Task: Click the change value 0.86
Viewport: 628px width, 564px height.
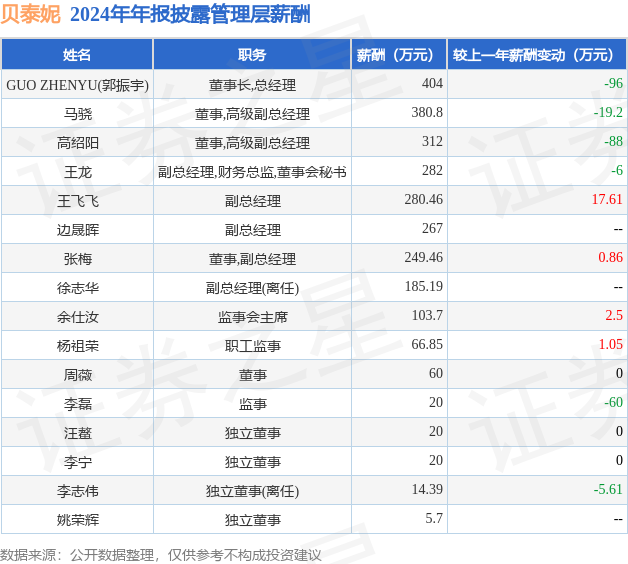Action: [x=610, y=257]
